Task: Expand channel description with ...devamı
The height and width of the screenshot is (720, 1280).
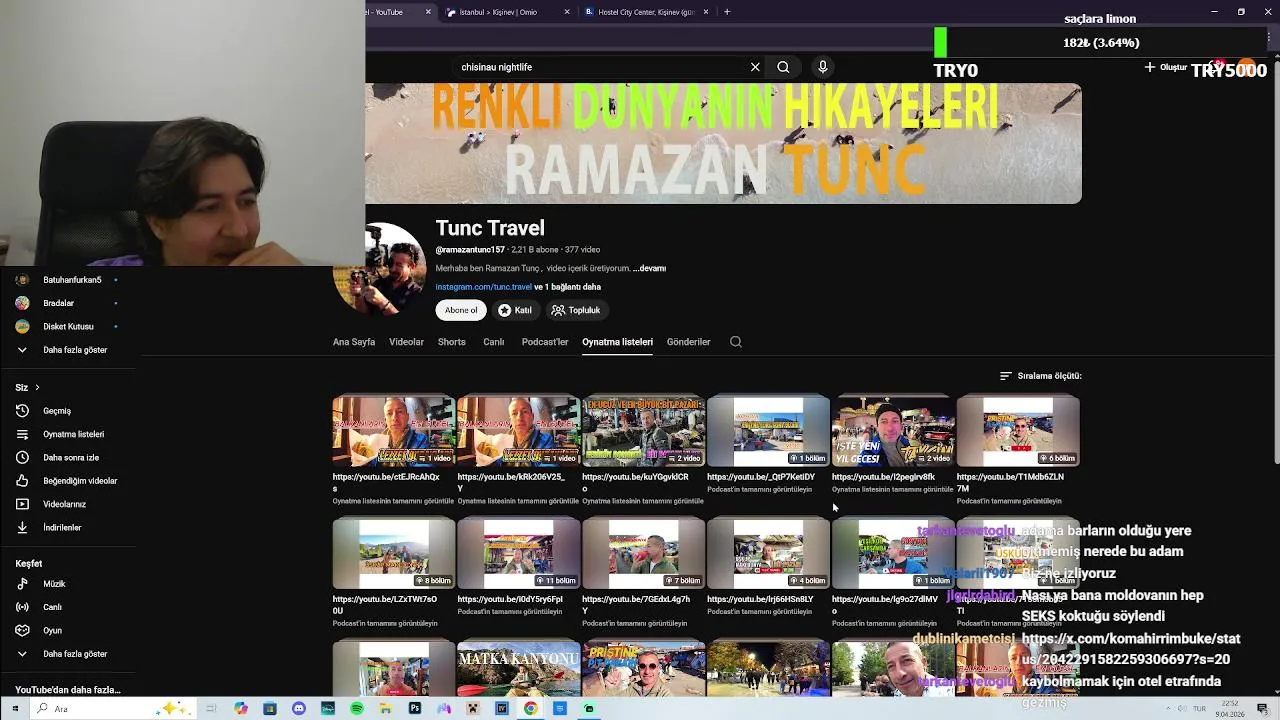Action: pyautogui.click(x=649, y=268)
